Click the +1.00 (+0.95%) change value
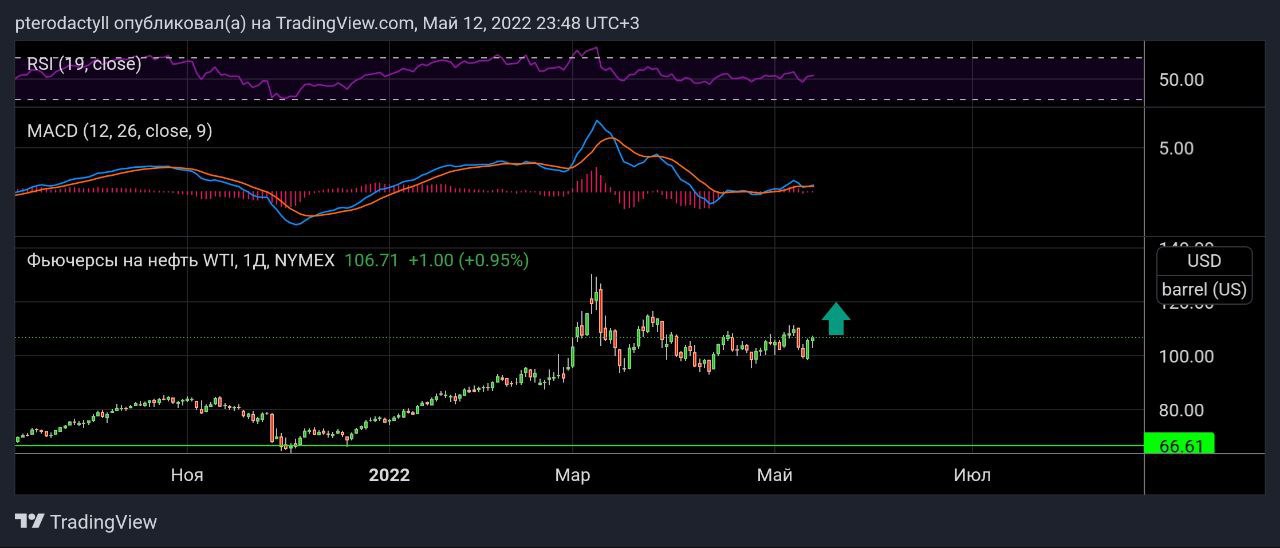This screenshot has width=1280, height=548. click(468, 260)
